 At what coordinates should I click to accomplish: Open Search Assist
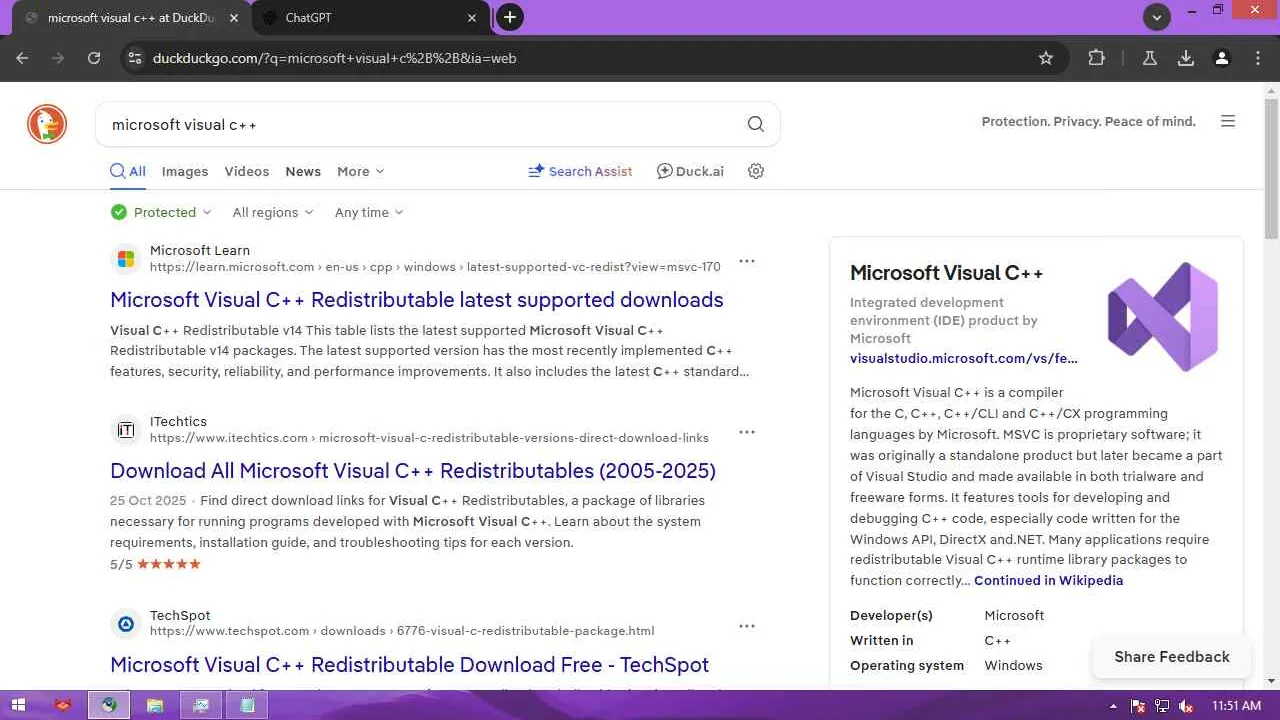click(x=580, y=171)
